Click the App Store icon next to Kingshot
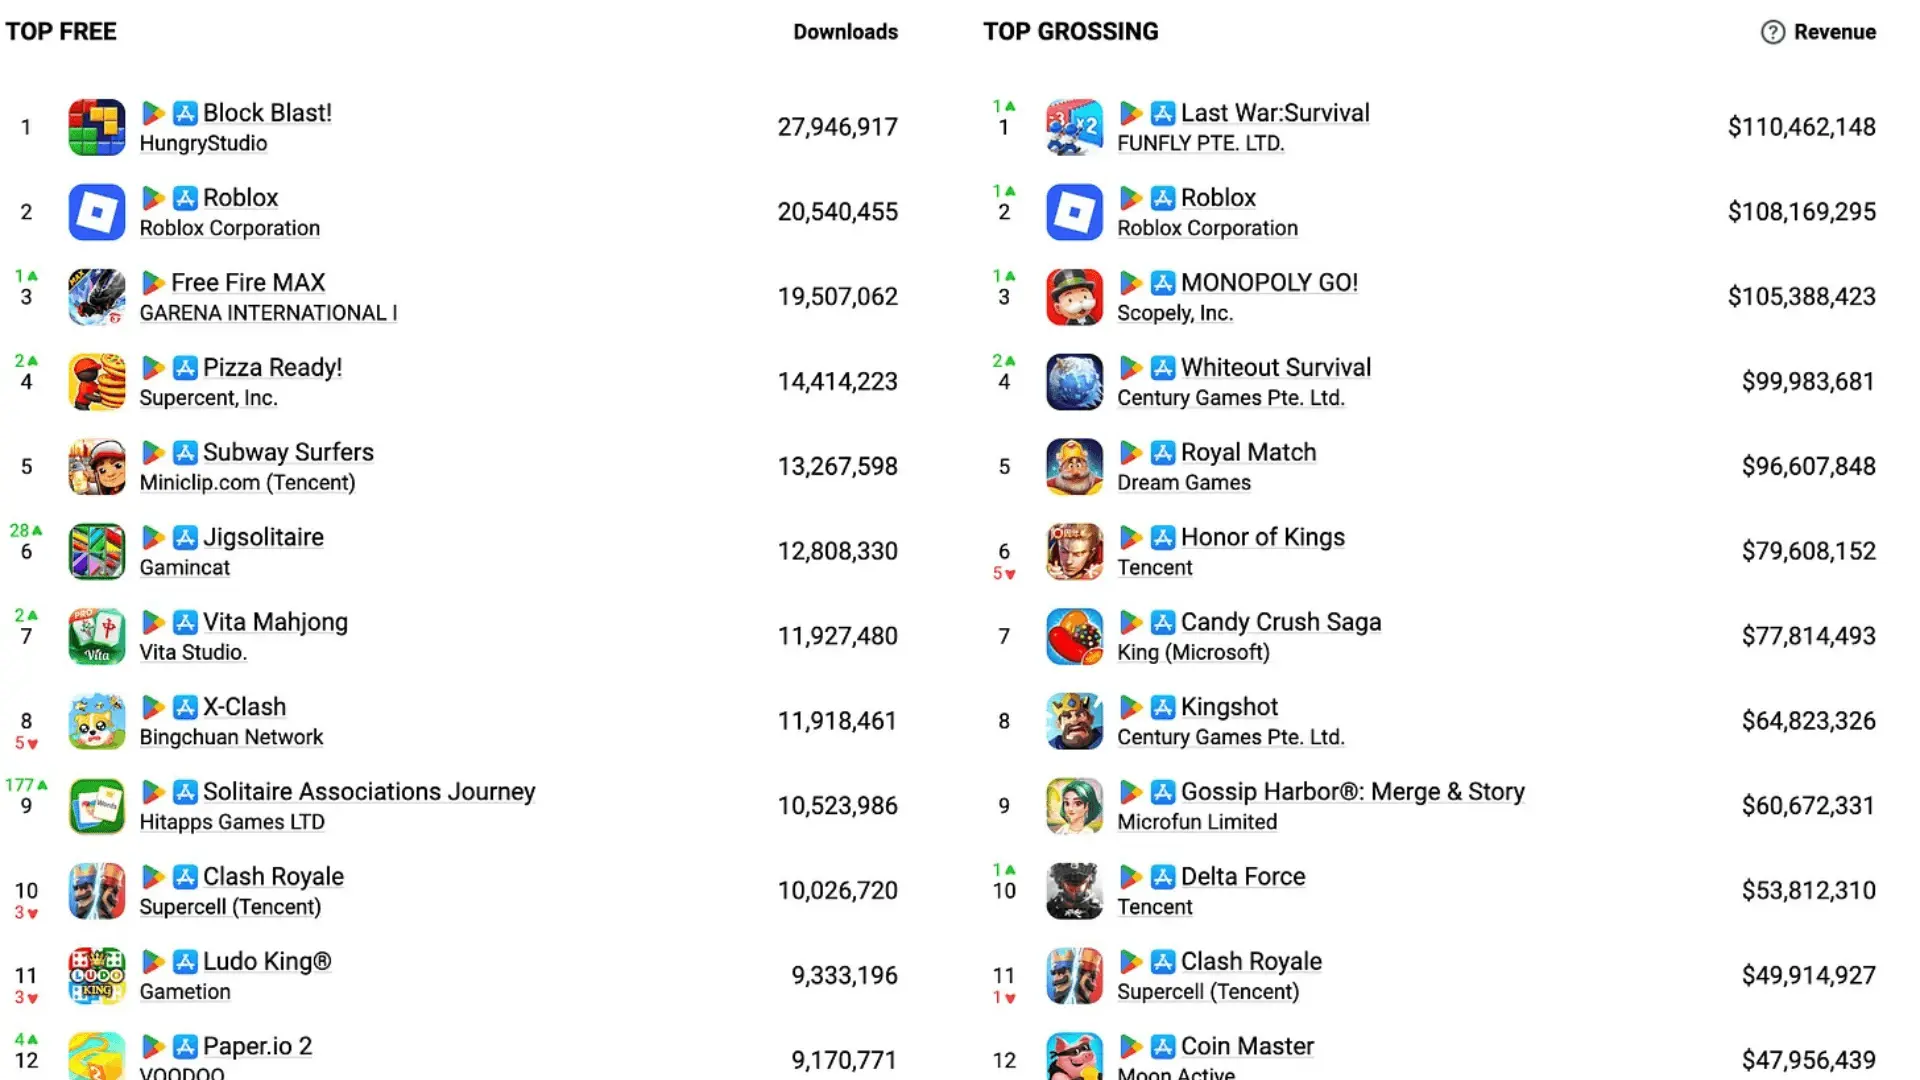 click(1163, 707)
